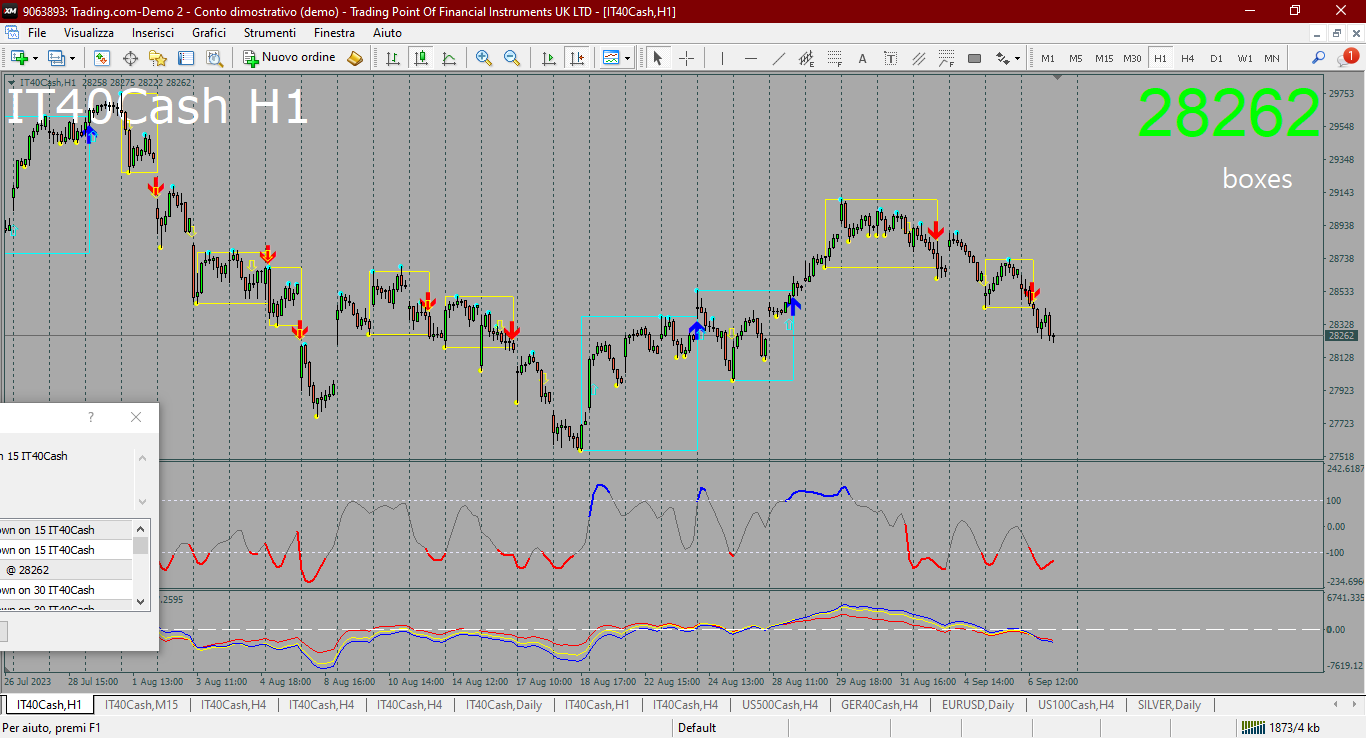Switch to W1 timeframe

pos(1244,58)
